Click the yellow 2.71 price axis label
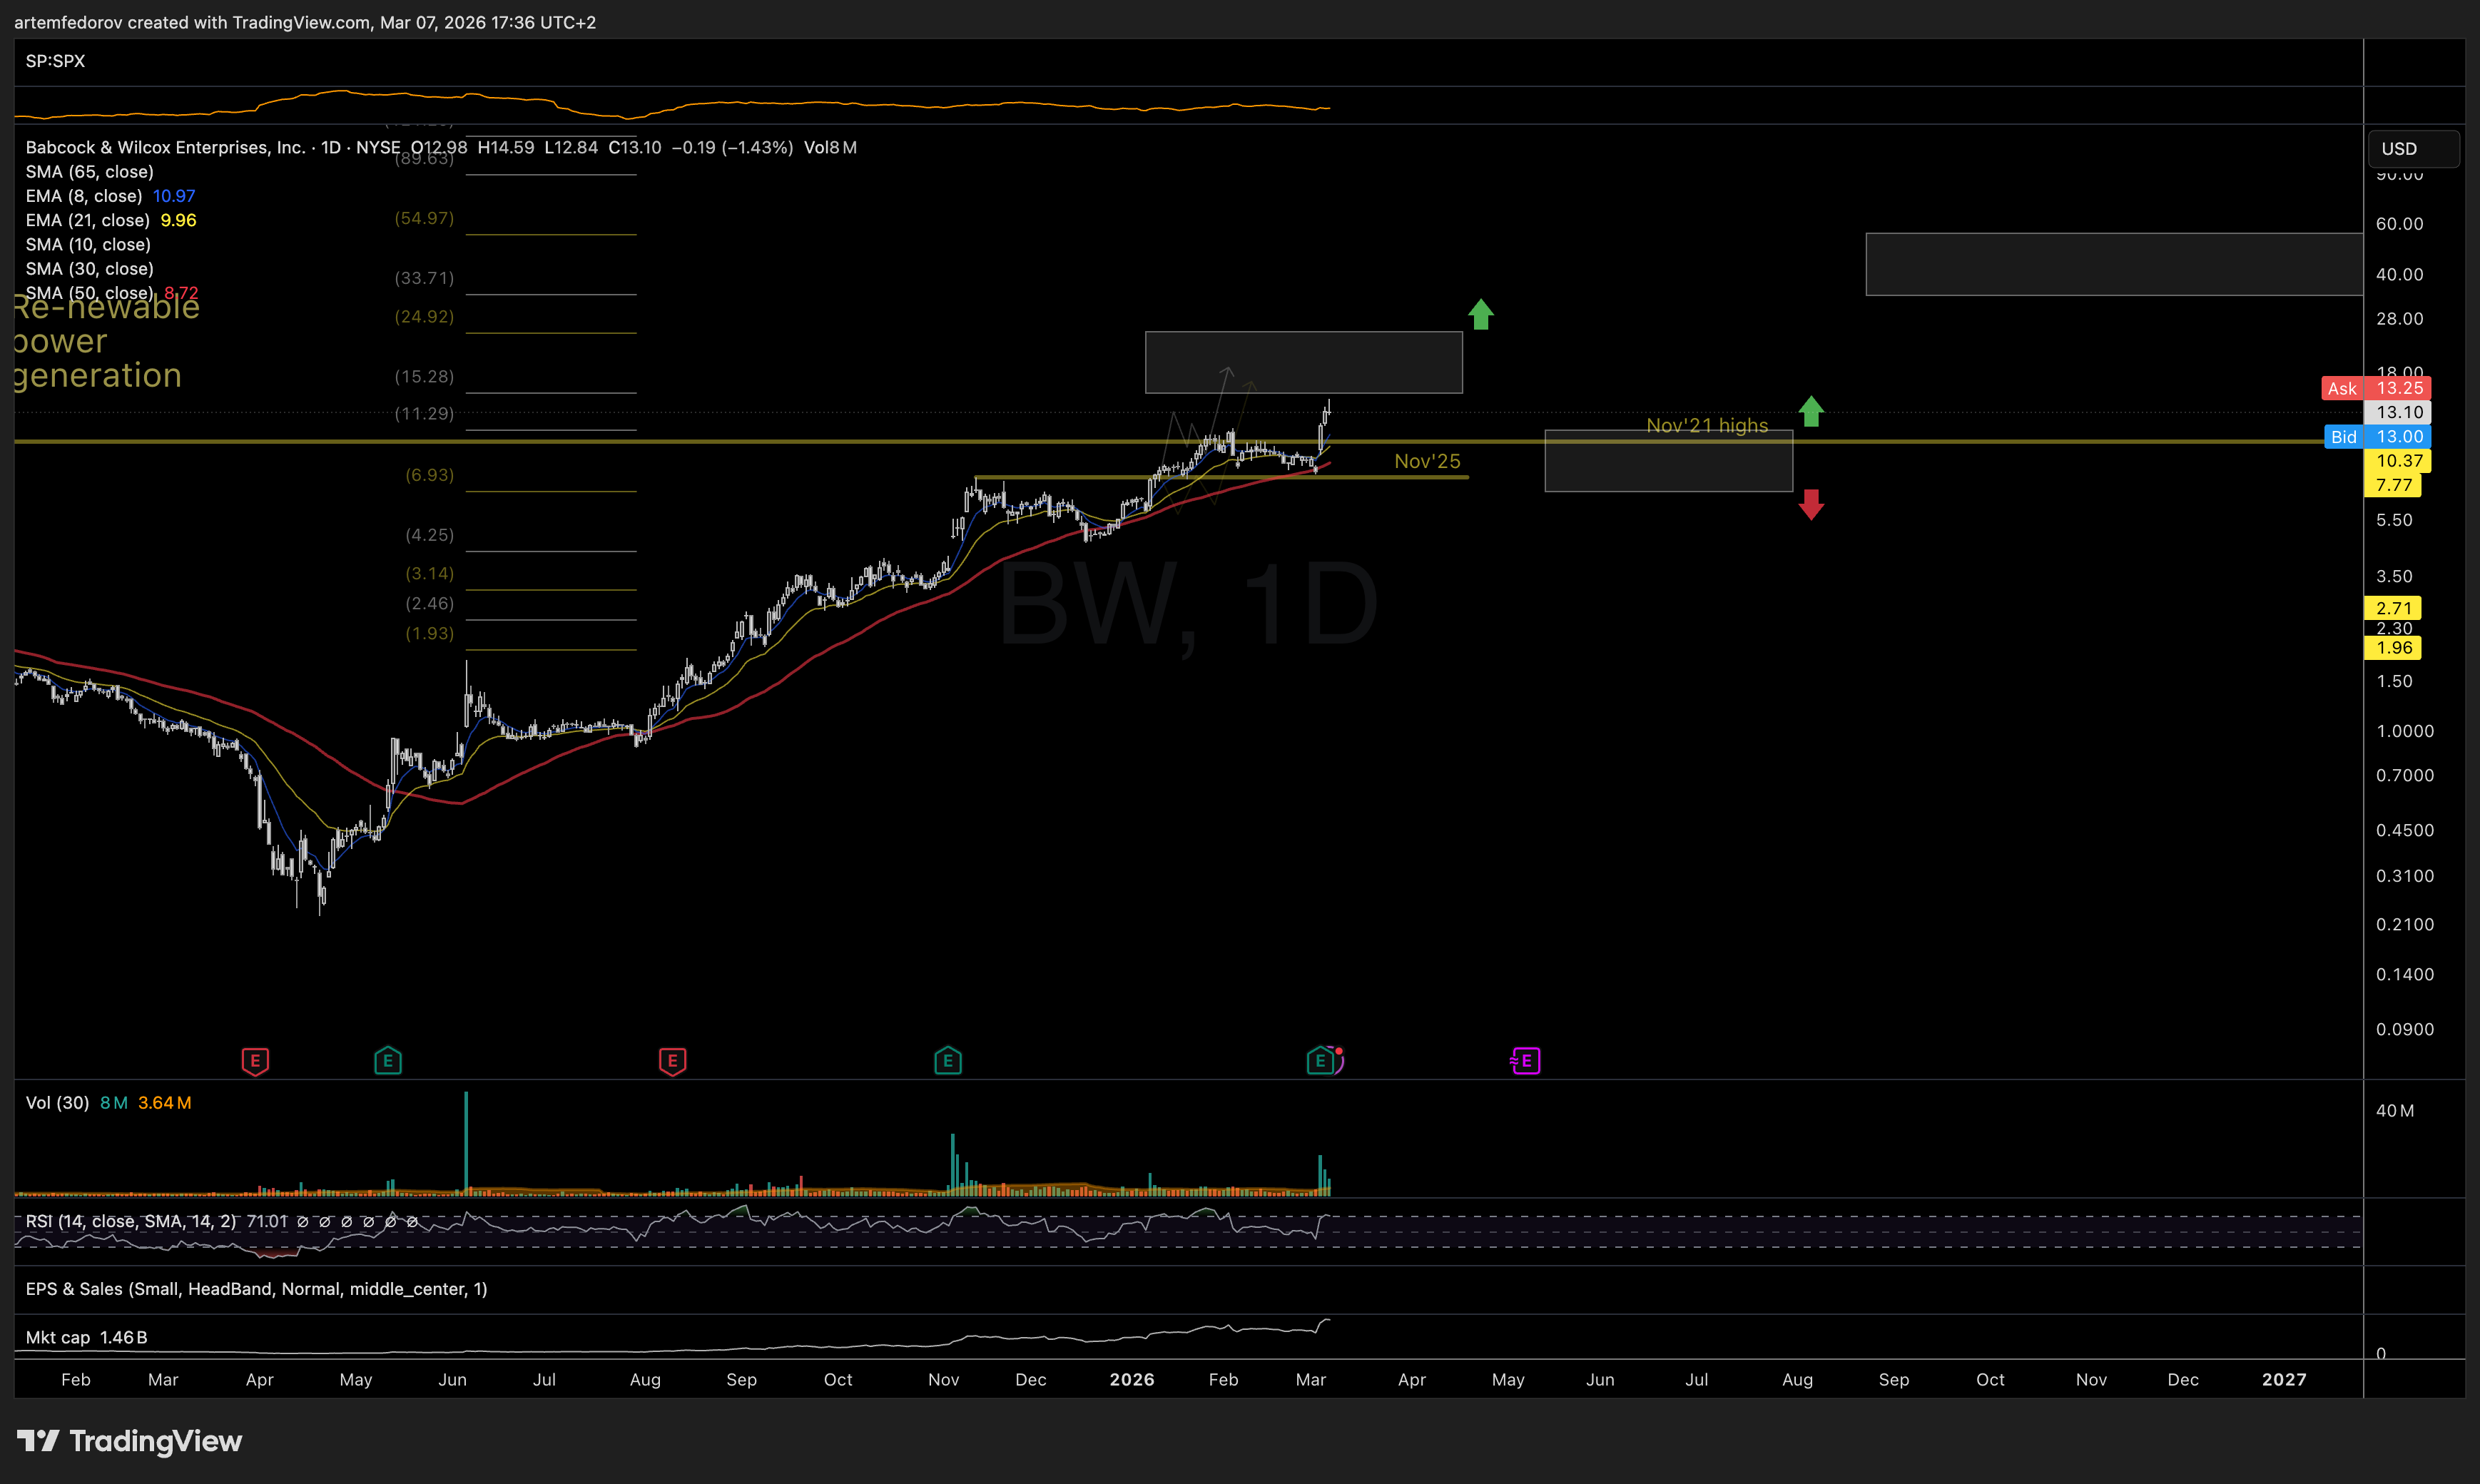 click(x=2393, y=609)
